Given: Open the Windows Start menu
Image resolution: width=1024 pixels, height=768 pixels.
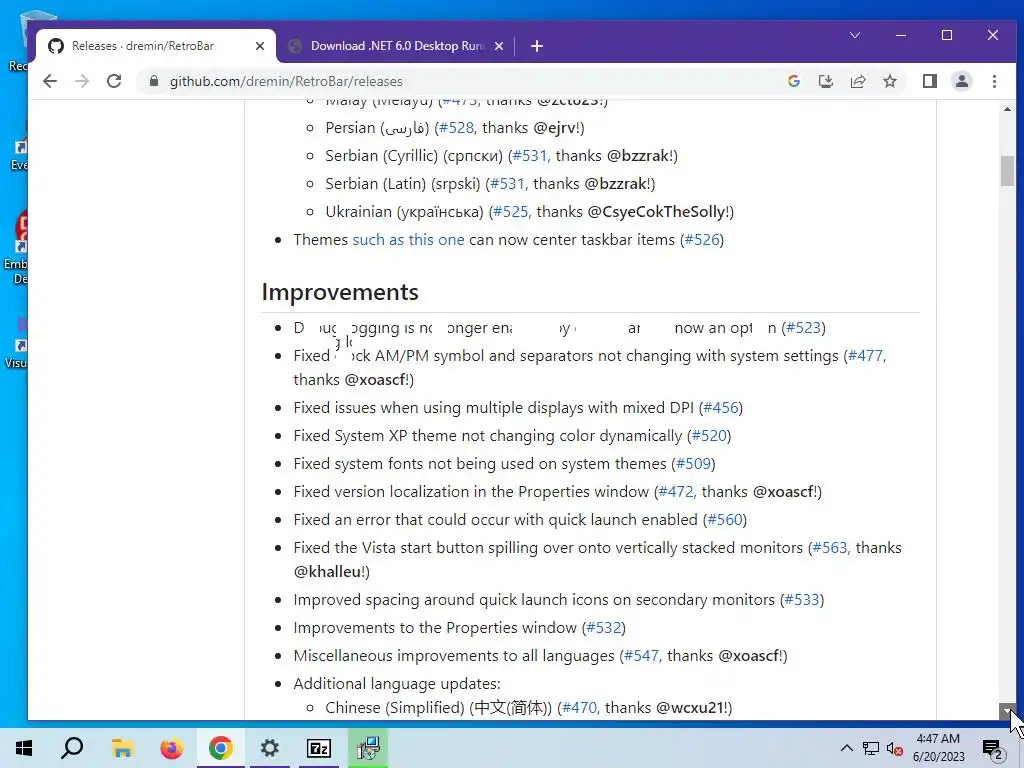Looking at the screenshot, I should click(x=24, y=748).
